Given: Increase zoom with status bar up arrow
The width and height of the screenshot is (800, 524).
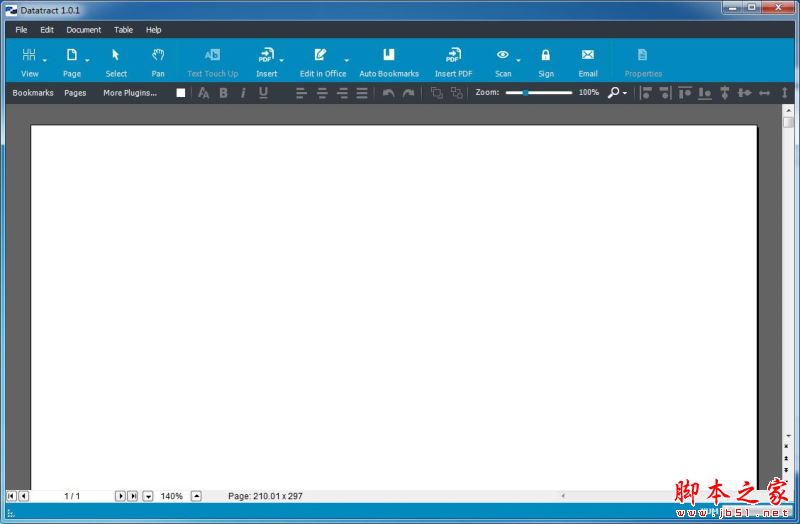Looking at the screenshot, I should point(196,496).
